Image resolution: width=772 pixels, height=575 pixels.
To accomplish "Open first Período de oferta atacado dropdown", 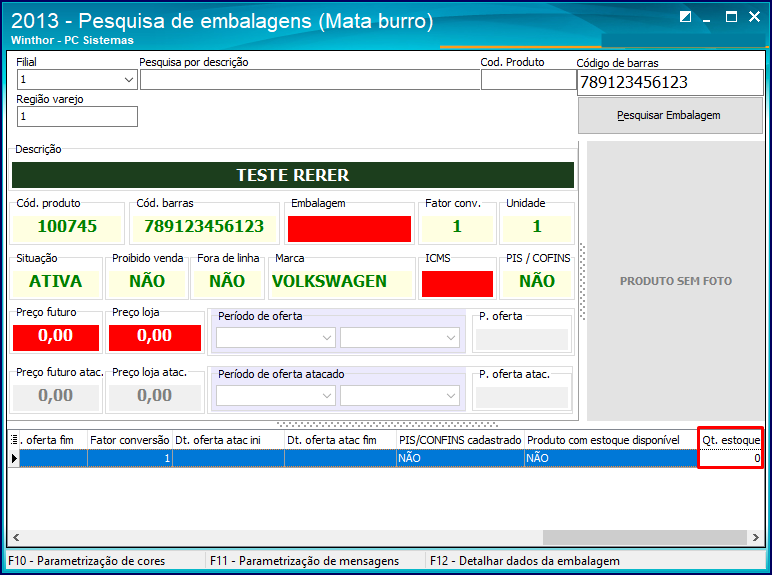I will [326, 396].
